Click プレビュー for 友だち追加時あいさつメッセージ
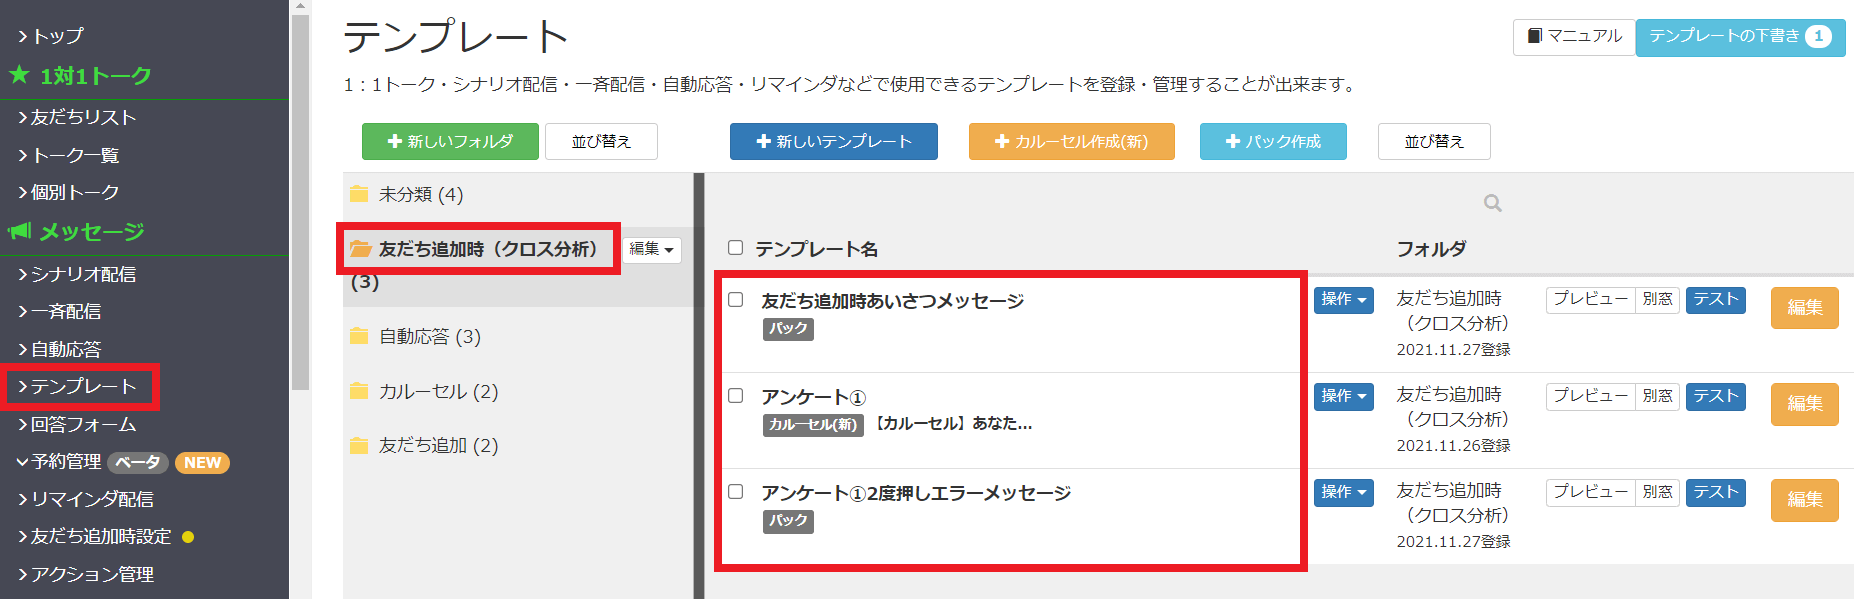 click(1590, 300)
